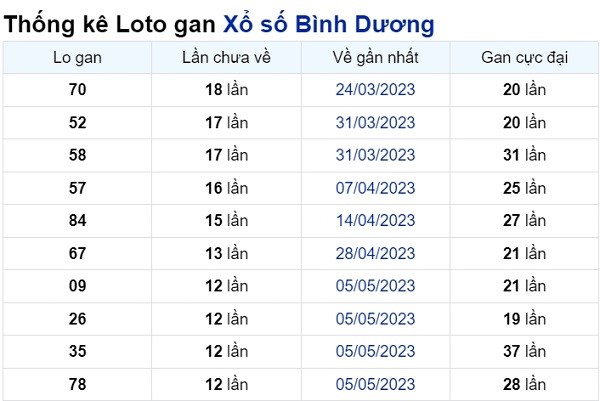This screenshot has width=600, height=401.
Task: Click the lo gan number 84 cell
Action: (x=77, y=220)
